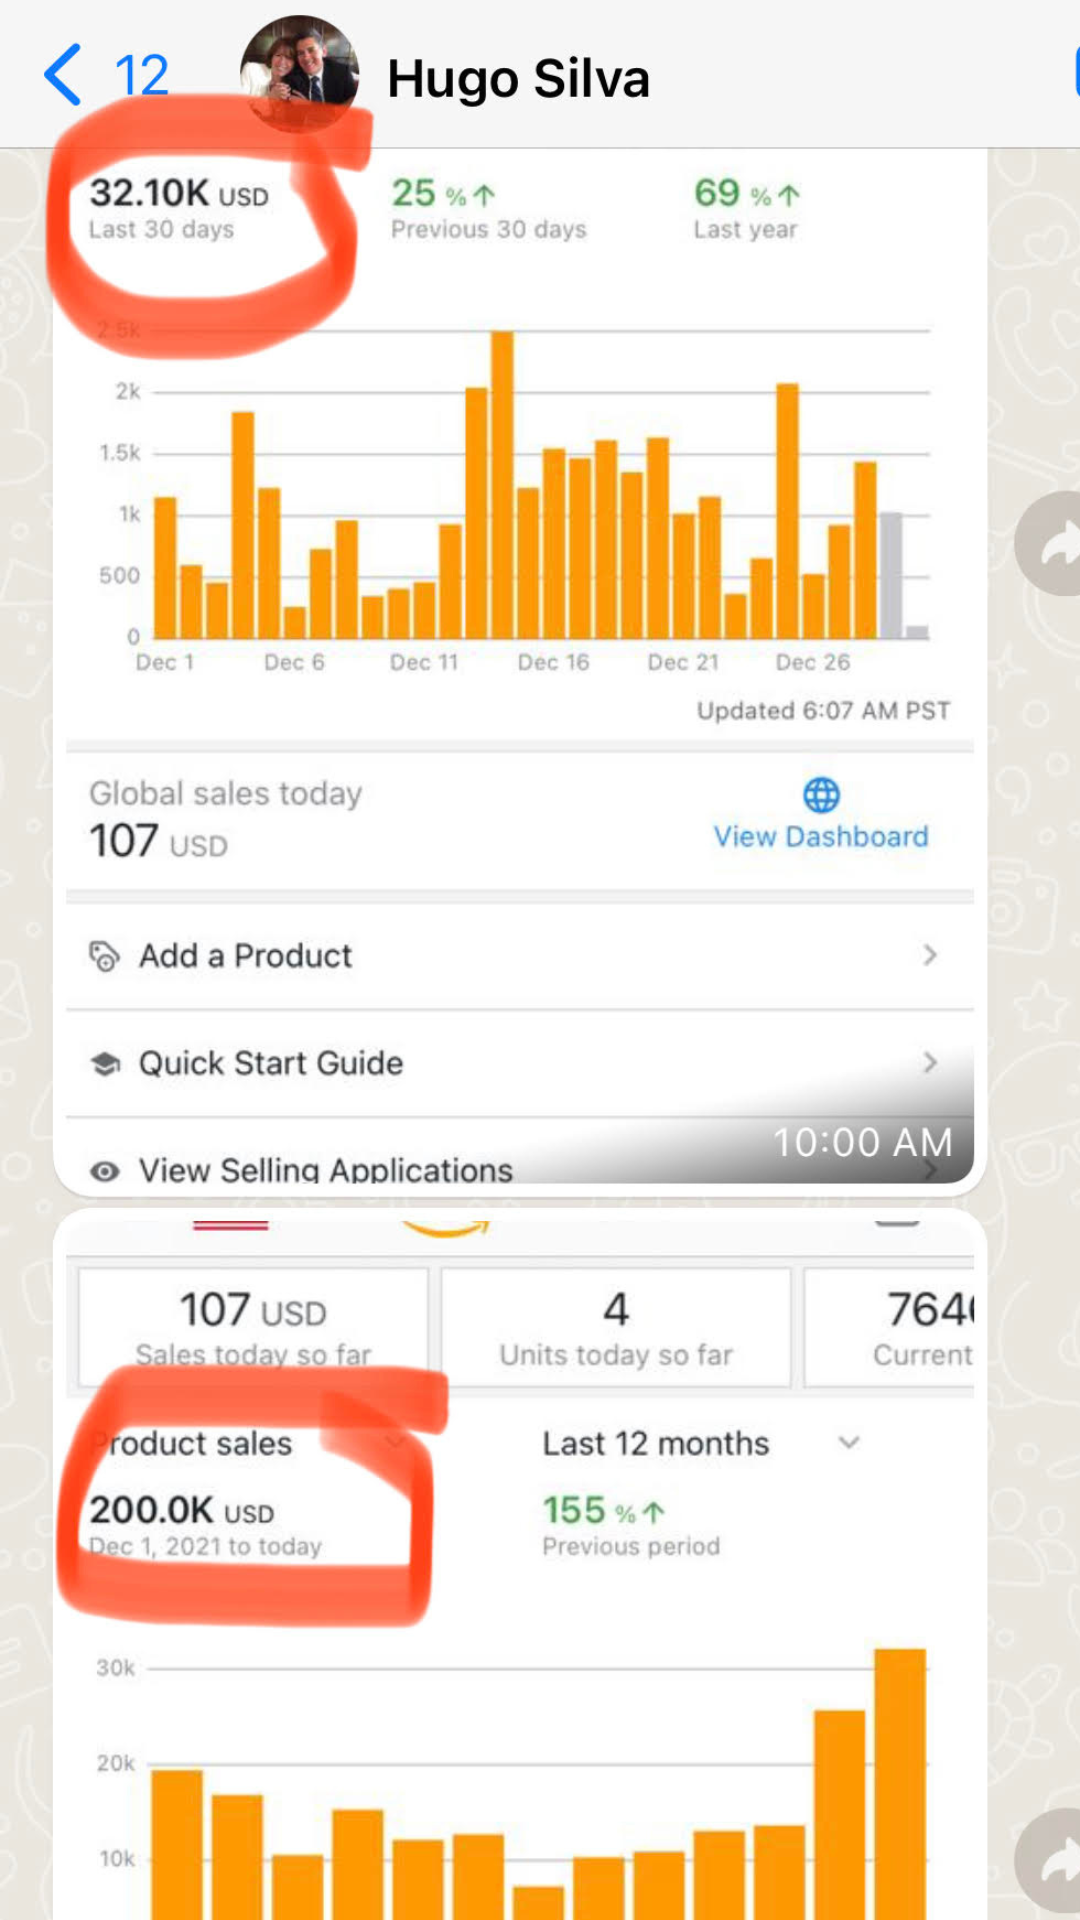
Task: Tap the back arrow chevron
Action: (63, 75)
